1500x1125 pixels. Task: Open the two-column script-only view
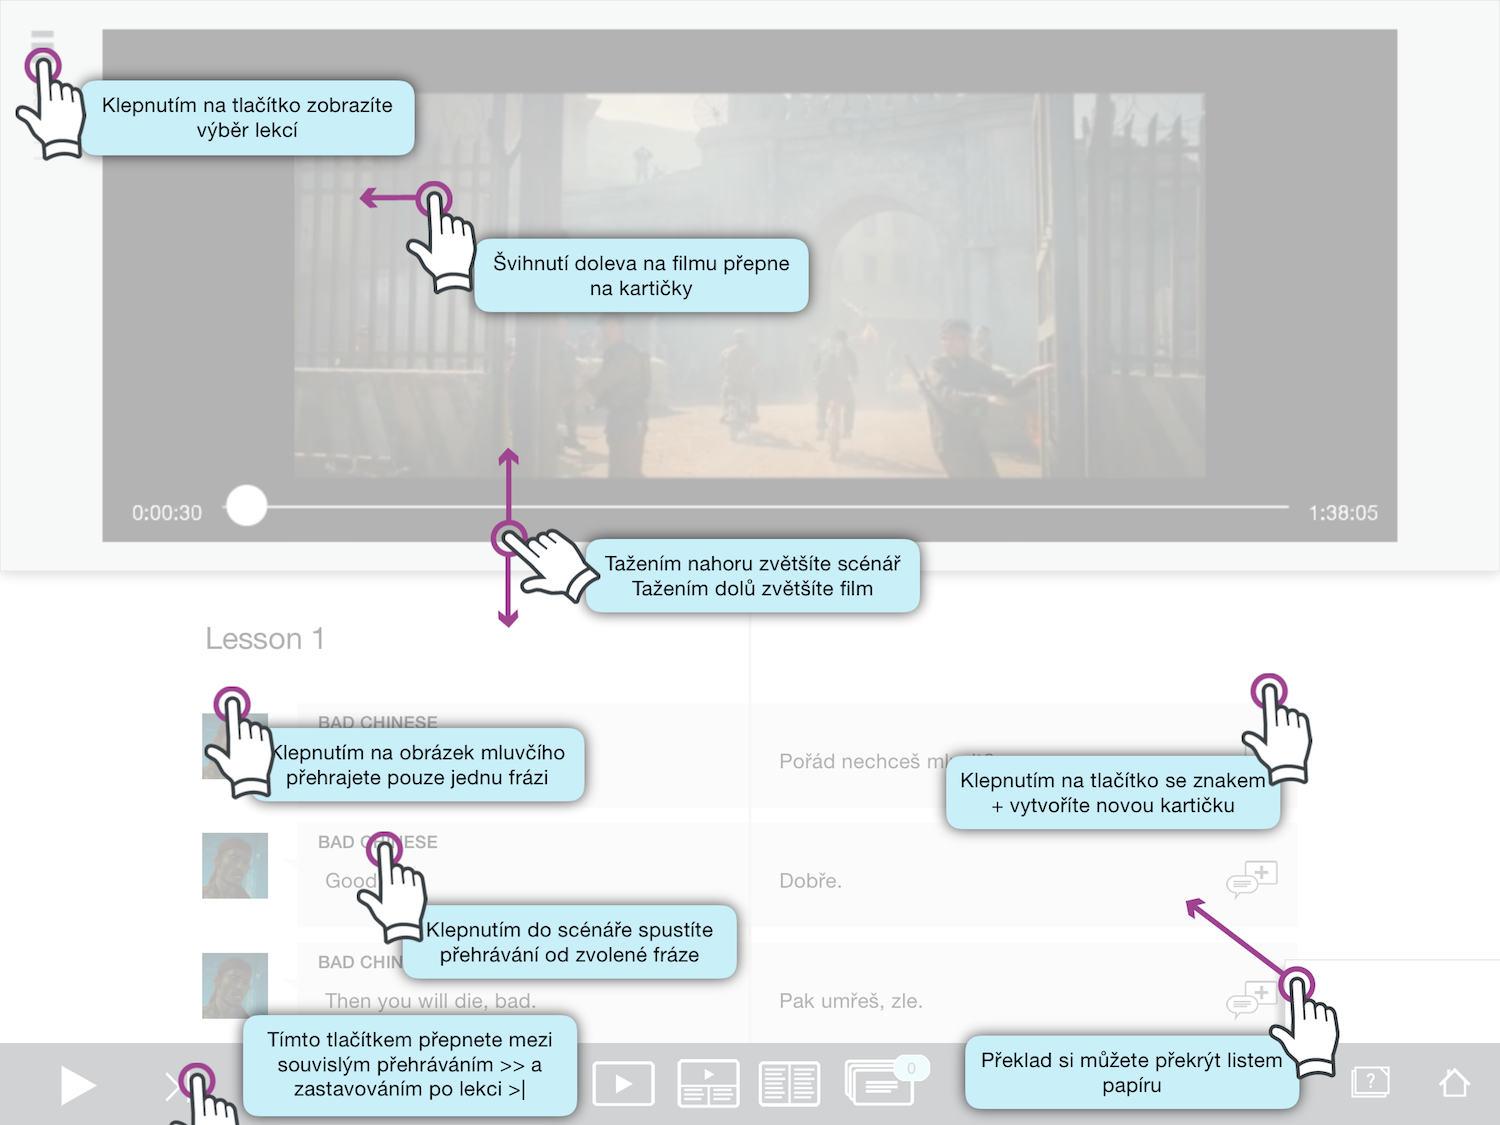click(789, 1084)
